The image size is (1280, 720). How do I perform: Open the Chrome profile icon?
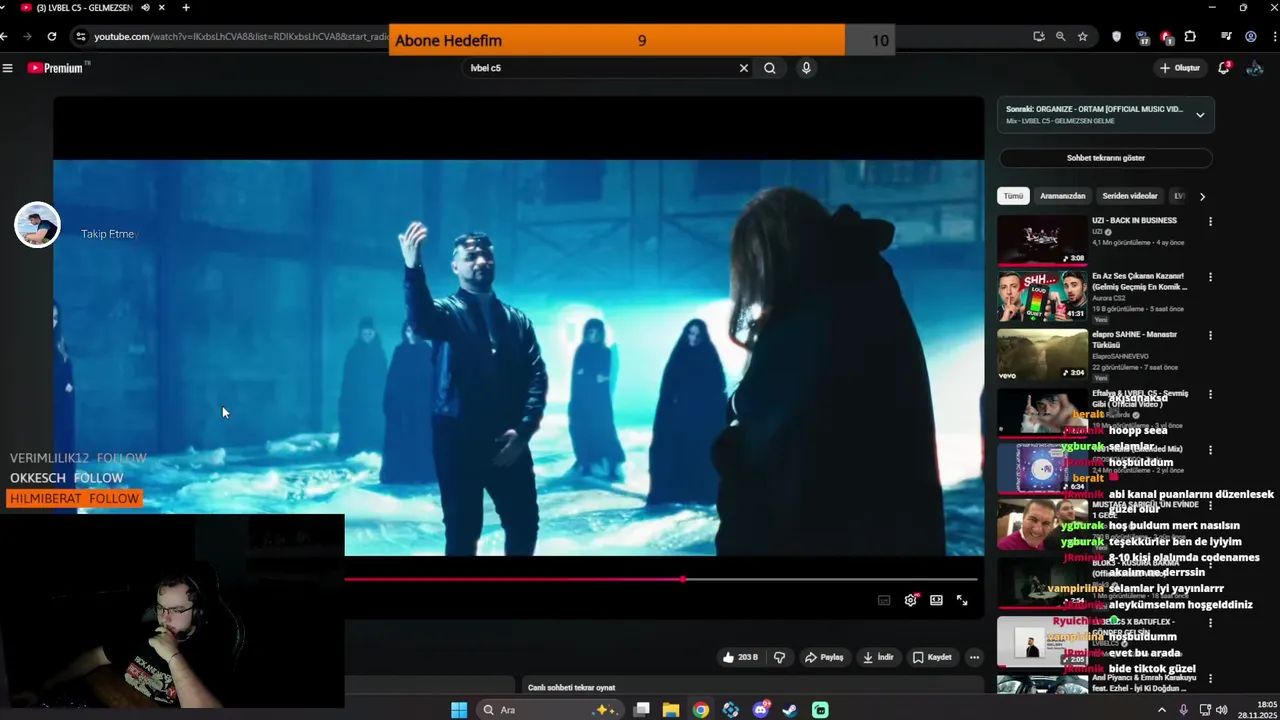pos(1250,37)
